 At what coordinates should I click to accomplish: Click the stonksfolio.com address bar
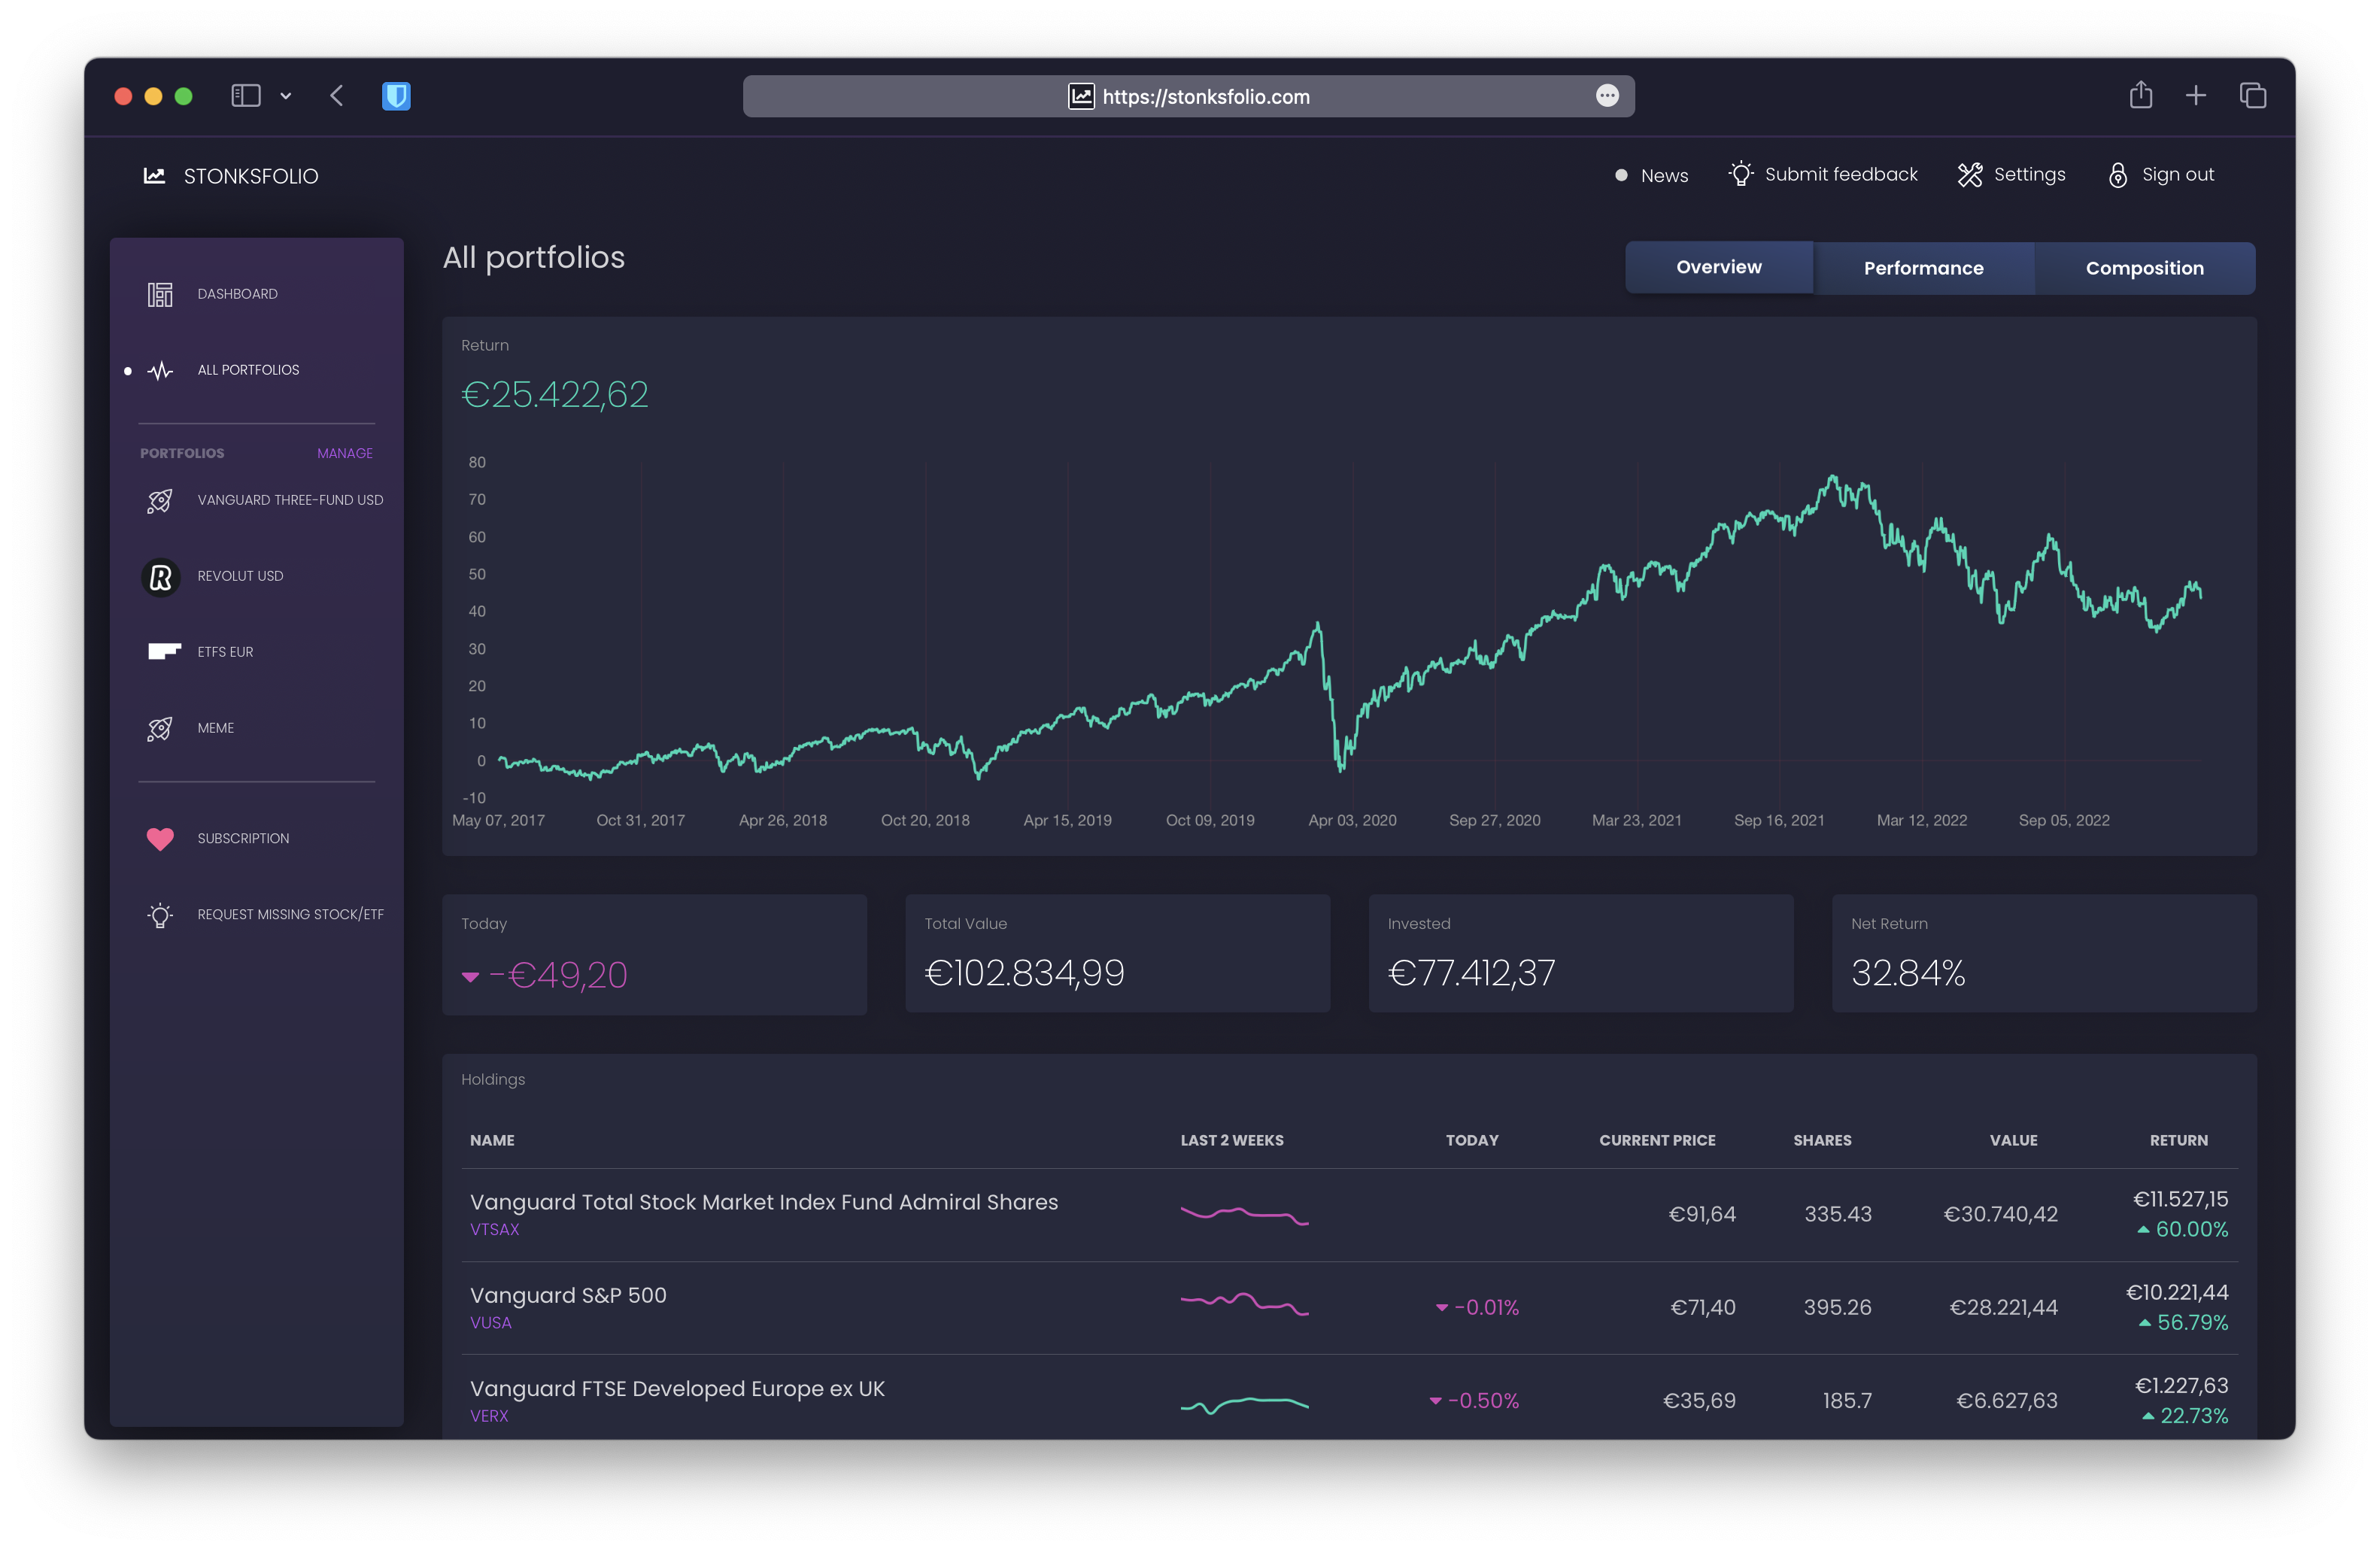[x=1188, y=96]
